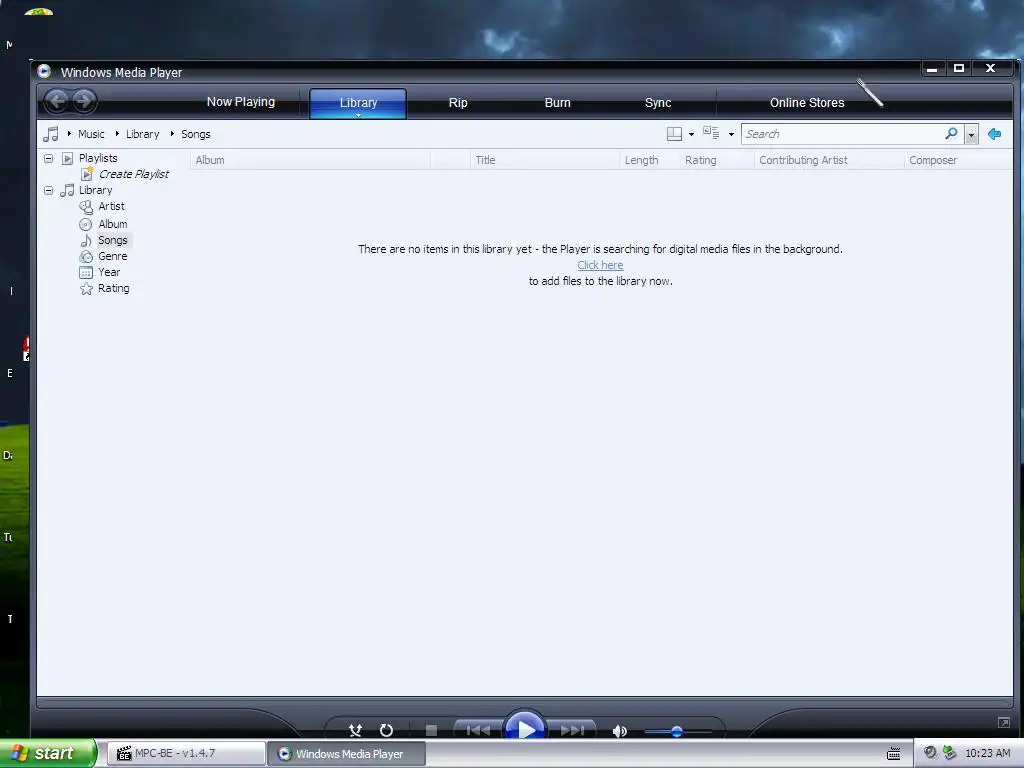Image resolution: width=1024 pixels, height=768 pixels.
Task: Switch to compact mode icon
Action: coord(1004,722)
